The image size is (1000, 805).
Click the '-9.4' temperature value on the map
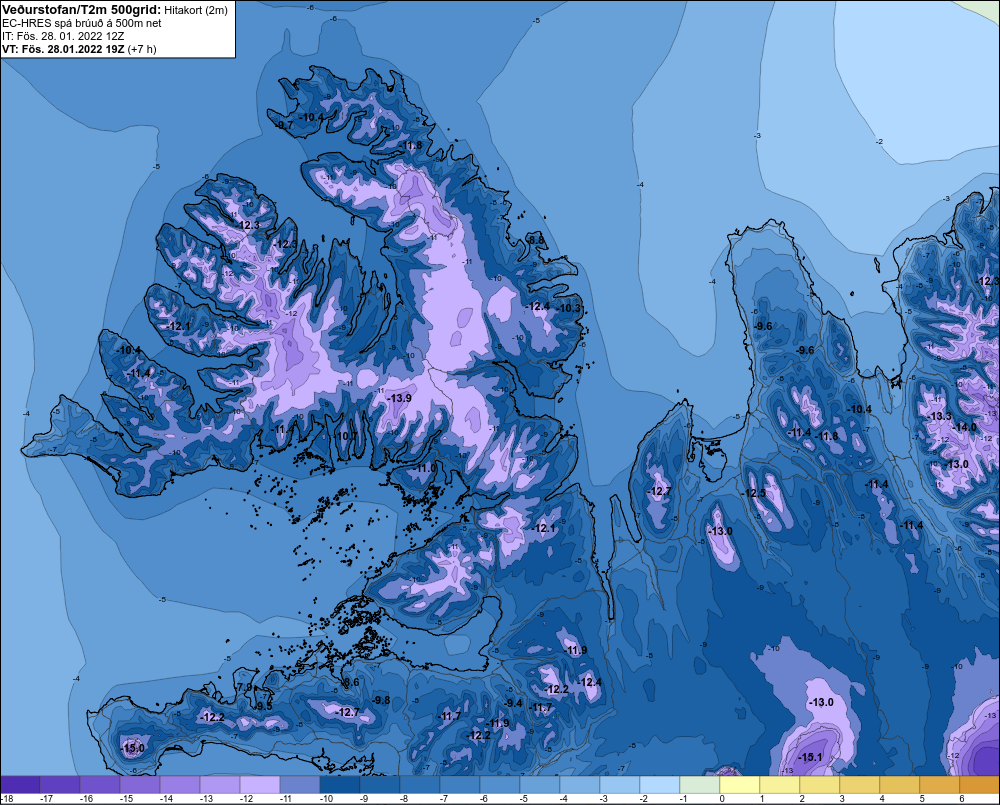click(x=513, y=703)
